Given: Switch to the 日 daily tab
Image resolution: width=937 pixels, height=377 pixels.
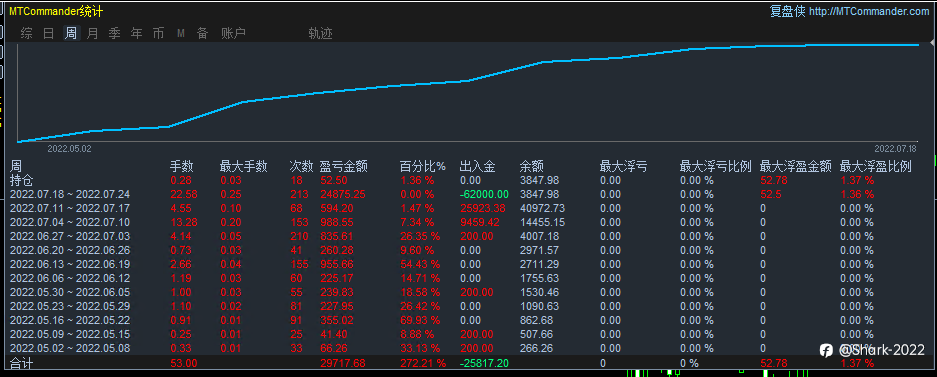Looking at the screenshot, I should [48, 33].
